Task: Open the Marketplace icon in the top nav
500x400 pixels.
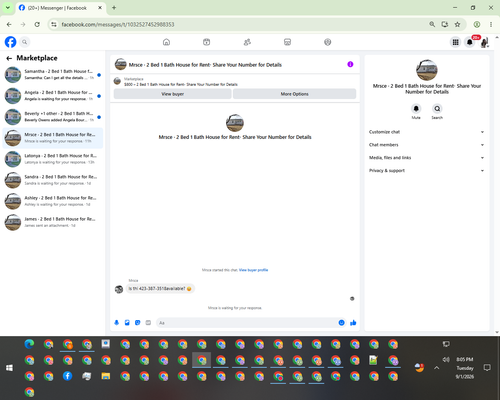Action: click(x=287, y=42)
